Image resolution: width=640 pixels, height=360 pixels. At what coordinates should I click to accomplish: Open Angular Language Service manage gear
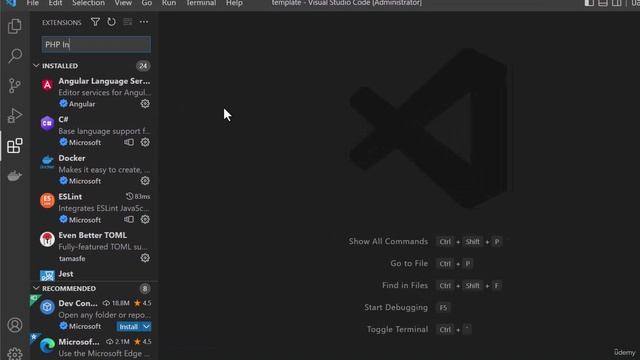[x=145, y=104]
